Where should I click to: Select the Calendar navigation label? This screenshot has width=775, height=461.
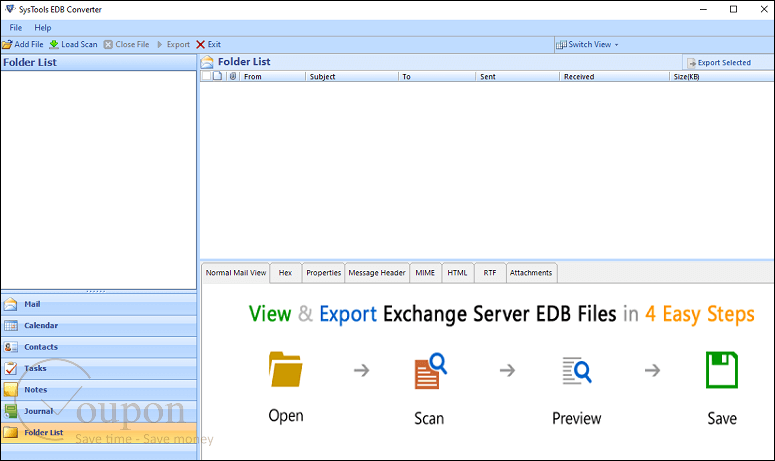pyautogui.click(x=41, y=326)
